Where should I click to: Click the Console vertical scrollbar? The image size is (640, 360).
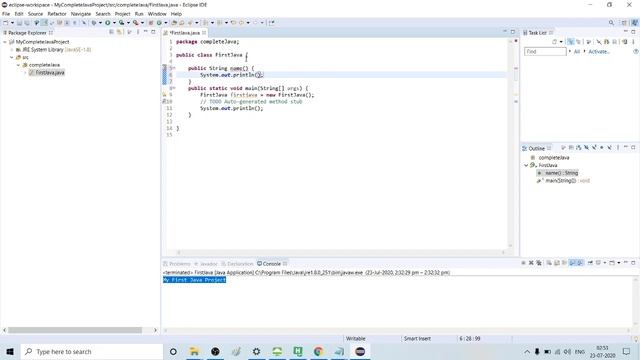[x=636, y=301]
